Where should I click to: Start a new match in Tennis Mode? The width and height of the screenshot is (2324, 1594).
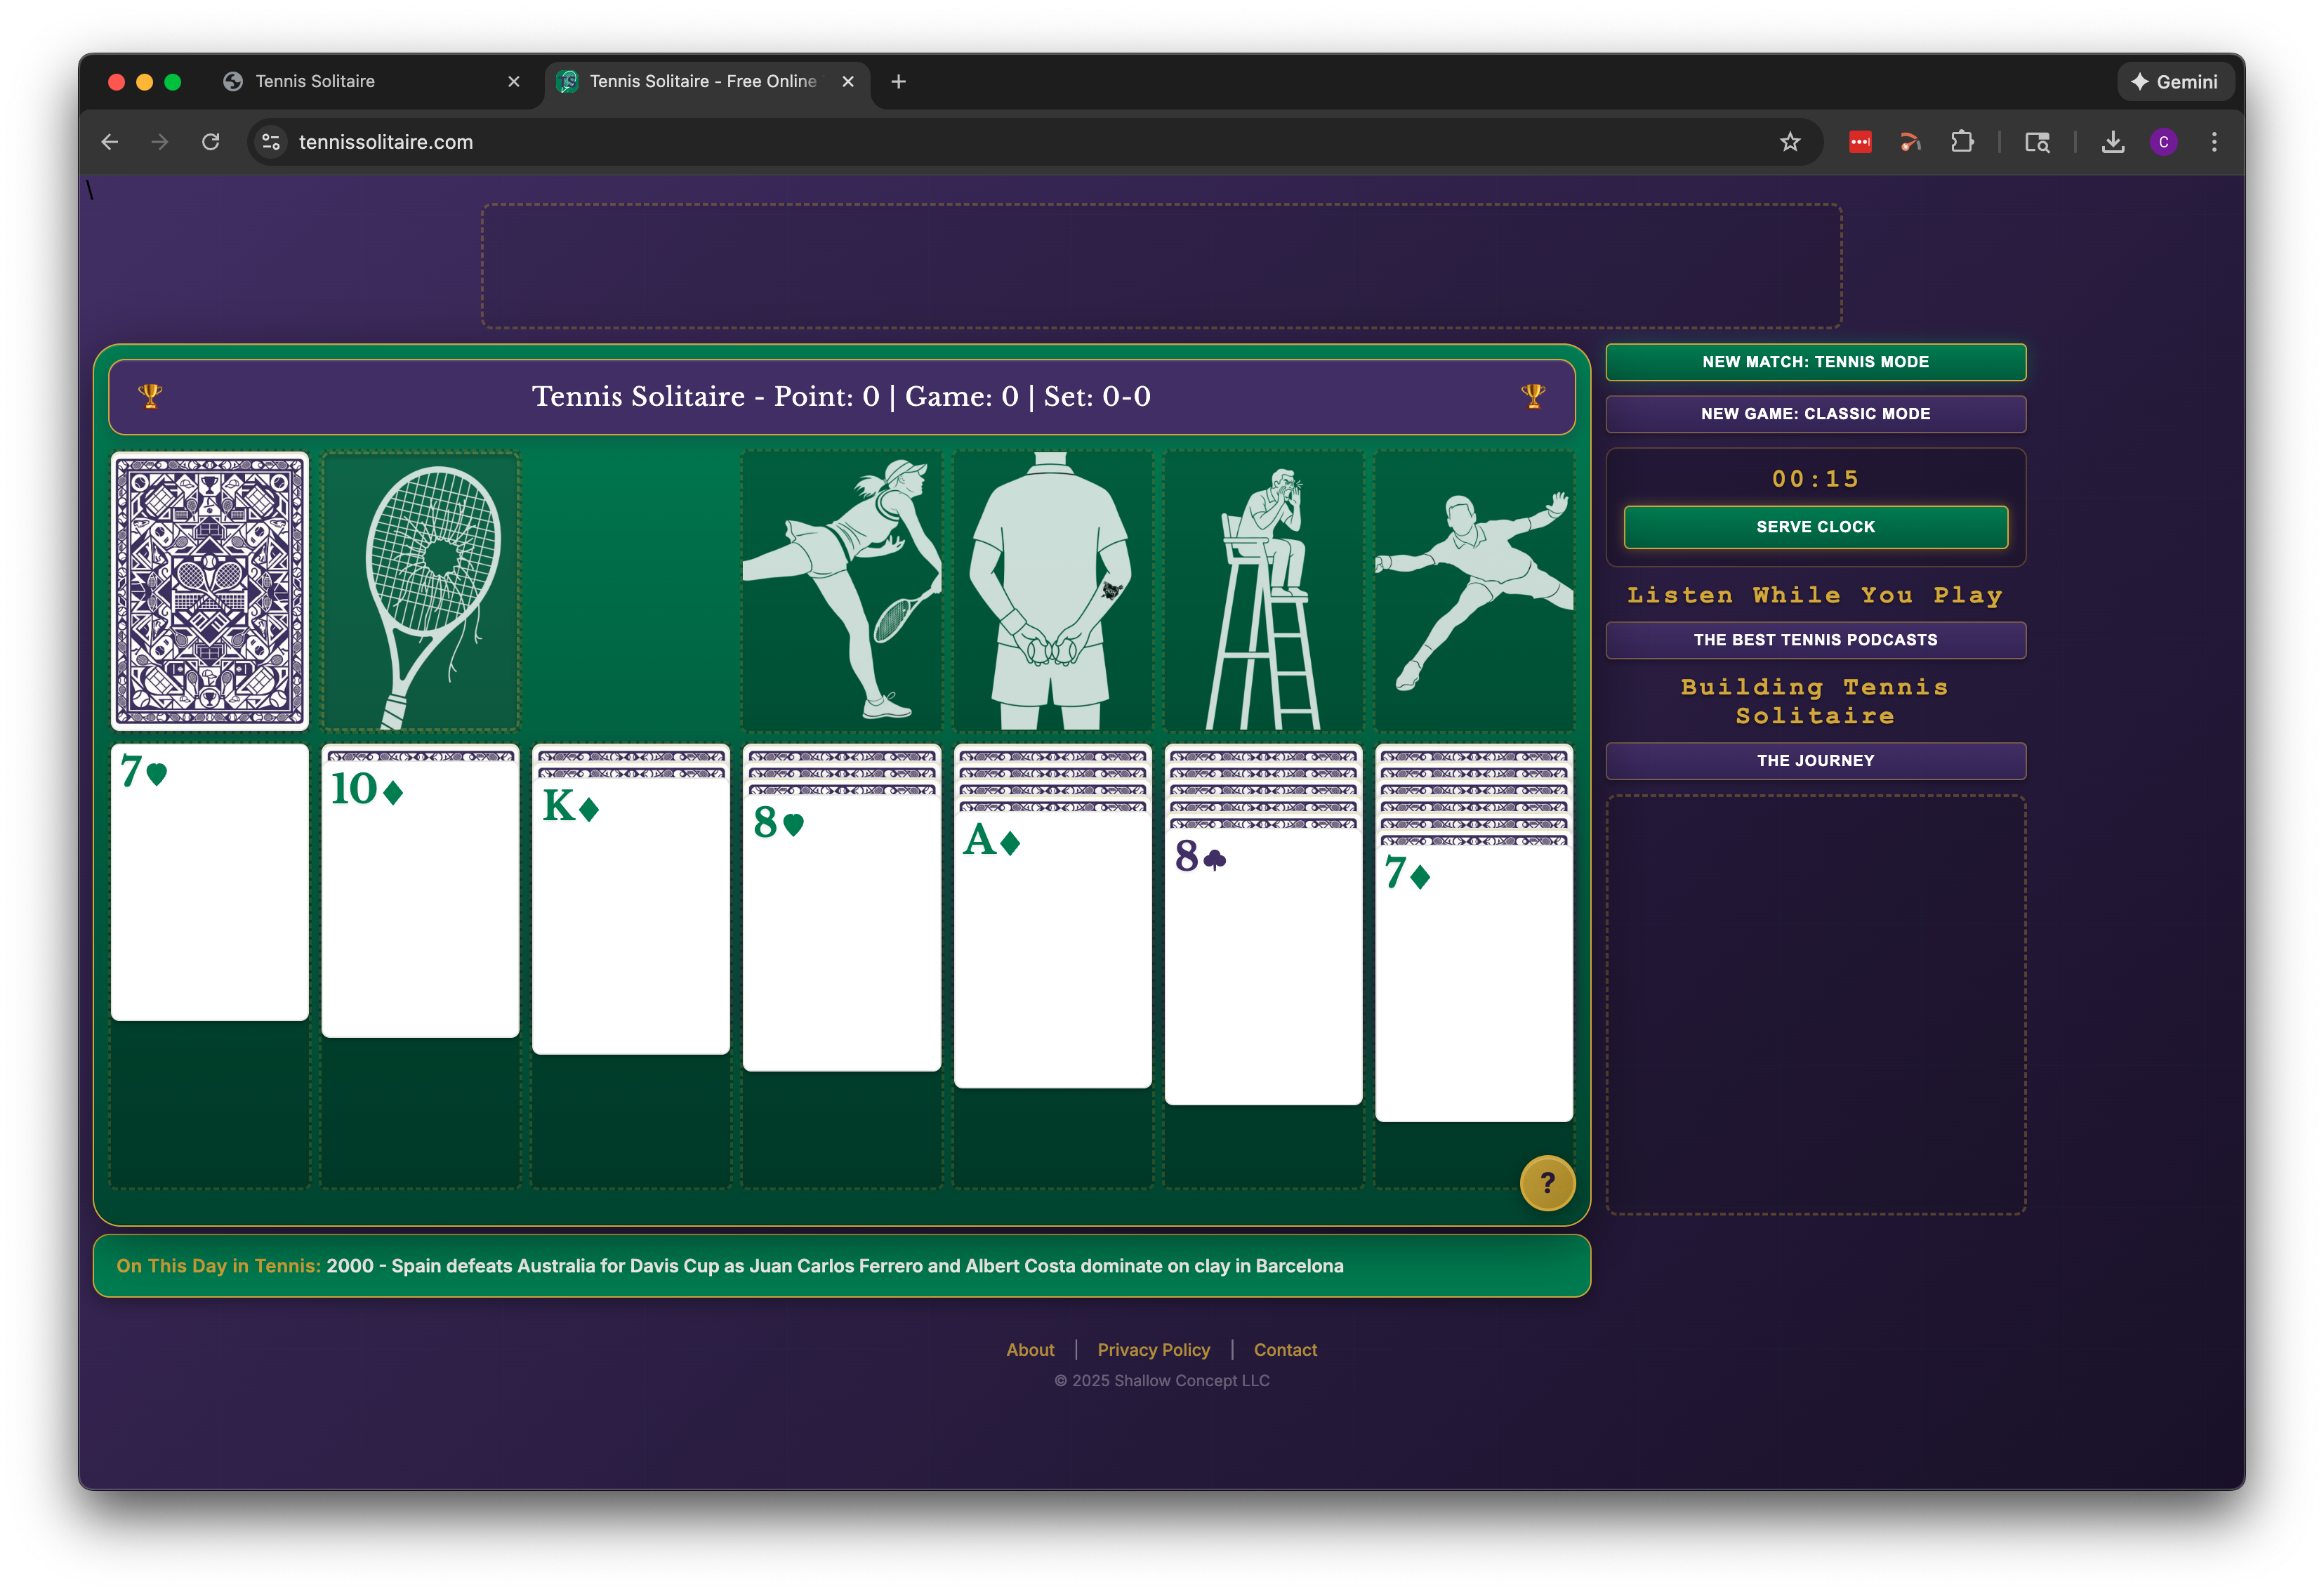[1815, 362]
